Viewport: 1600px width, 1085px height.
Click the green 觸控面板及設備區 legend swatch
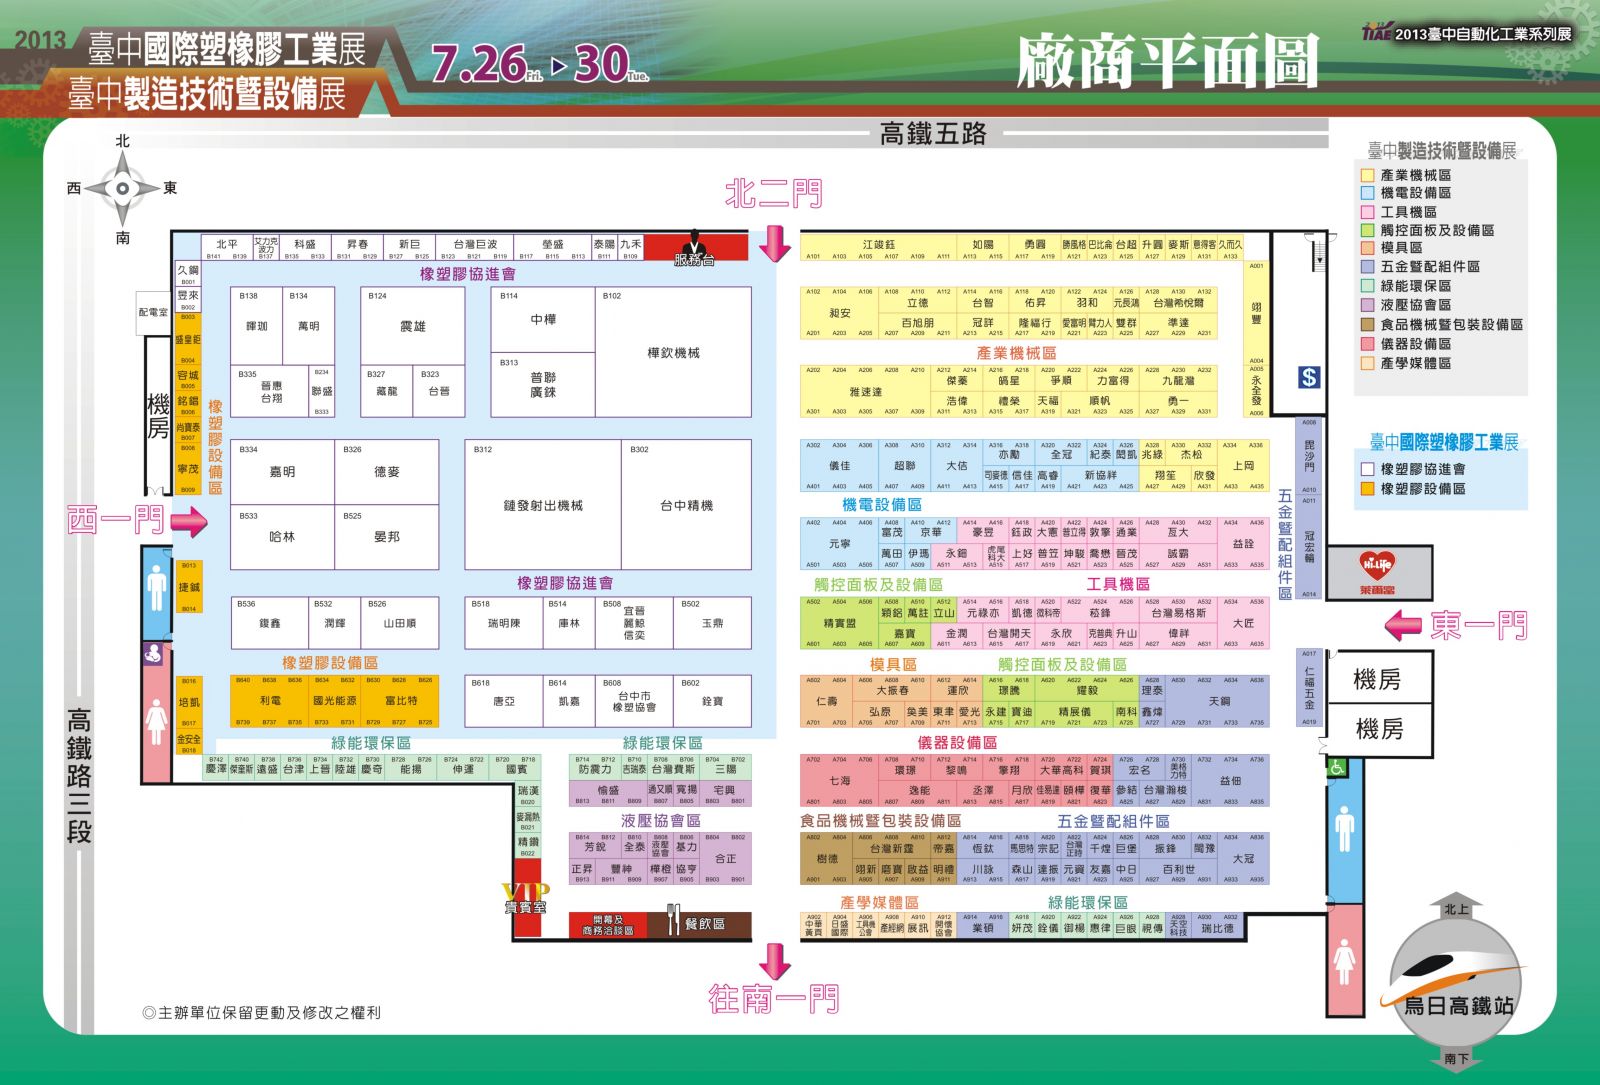(1367, 230)
